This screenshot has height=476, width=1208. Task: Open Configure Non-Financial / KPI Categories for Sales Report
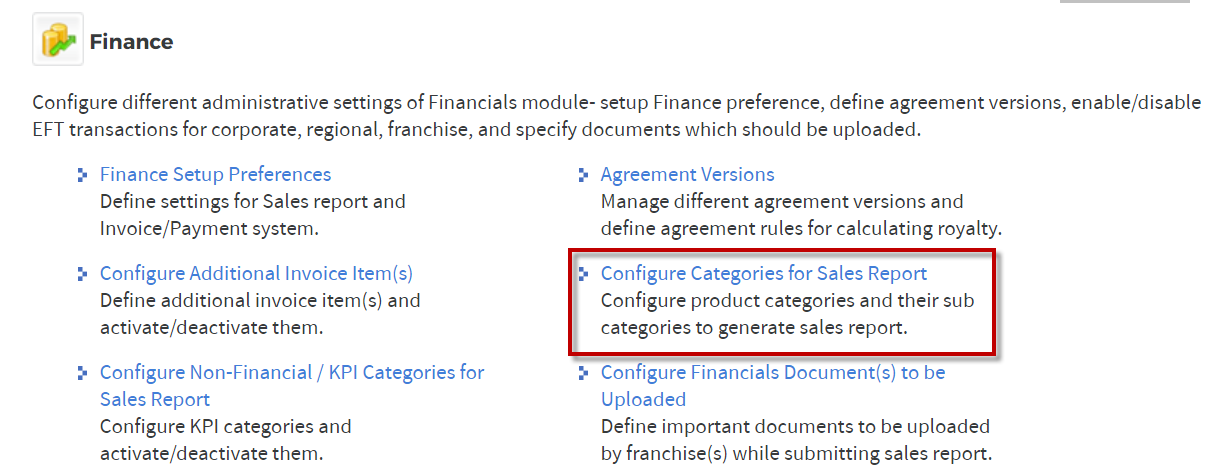(x=292, y=385)
